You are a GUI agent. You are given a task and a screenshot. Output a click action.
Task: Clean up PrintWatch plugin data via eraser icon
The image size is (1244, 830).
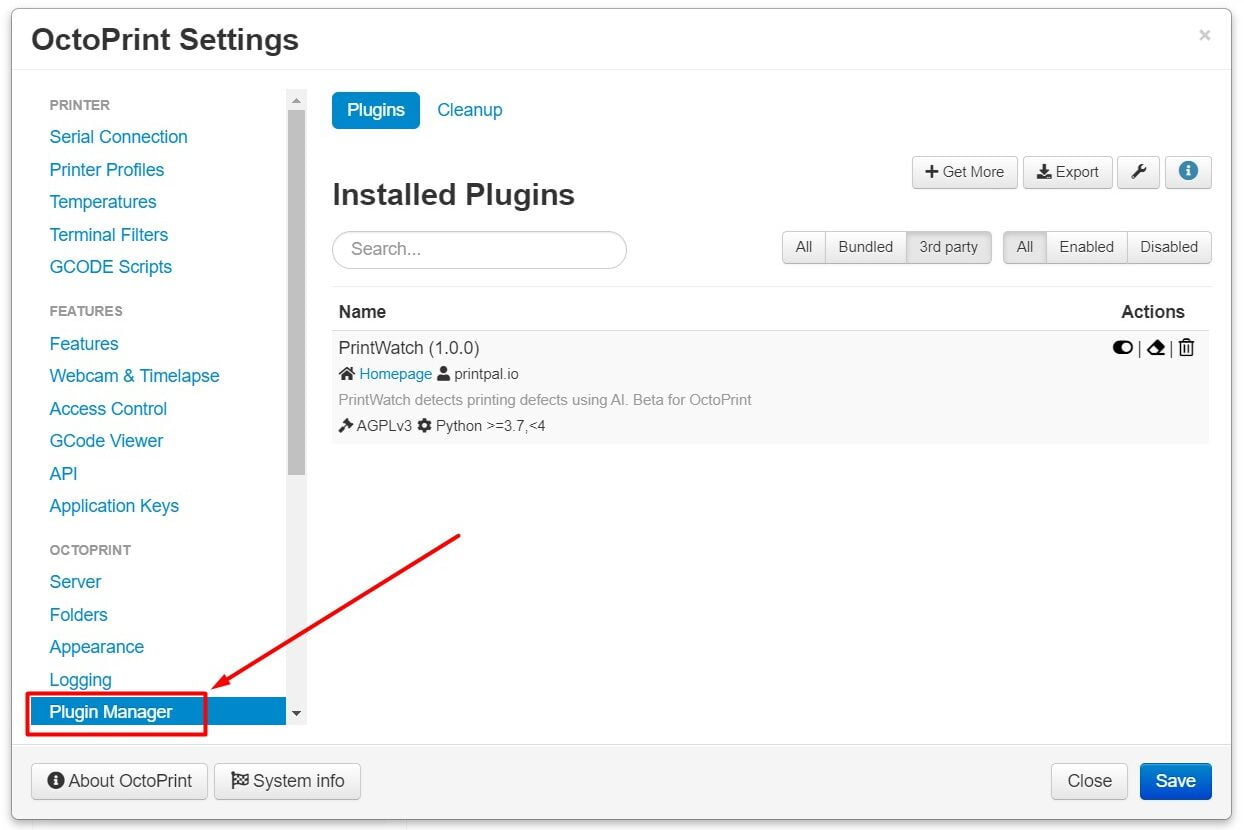point(1156,347)
